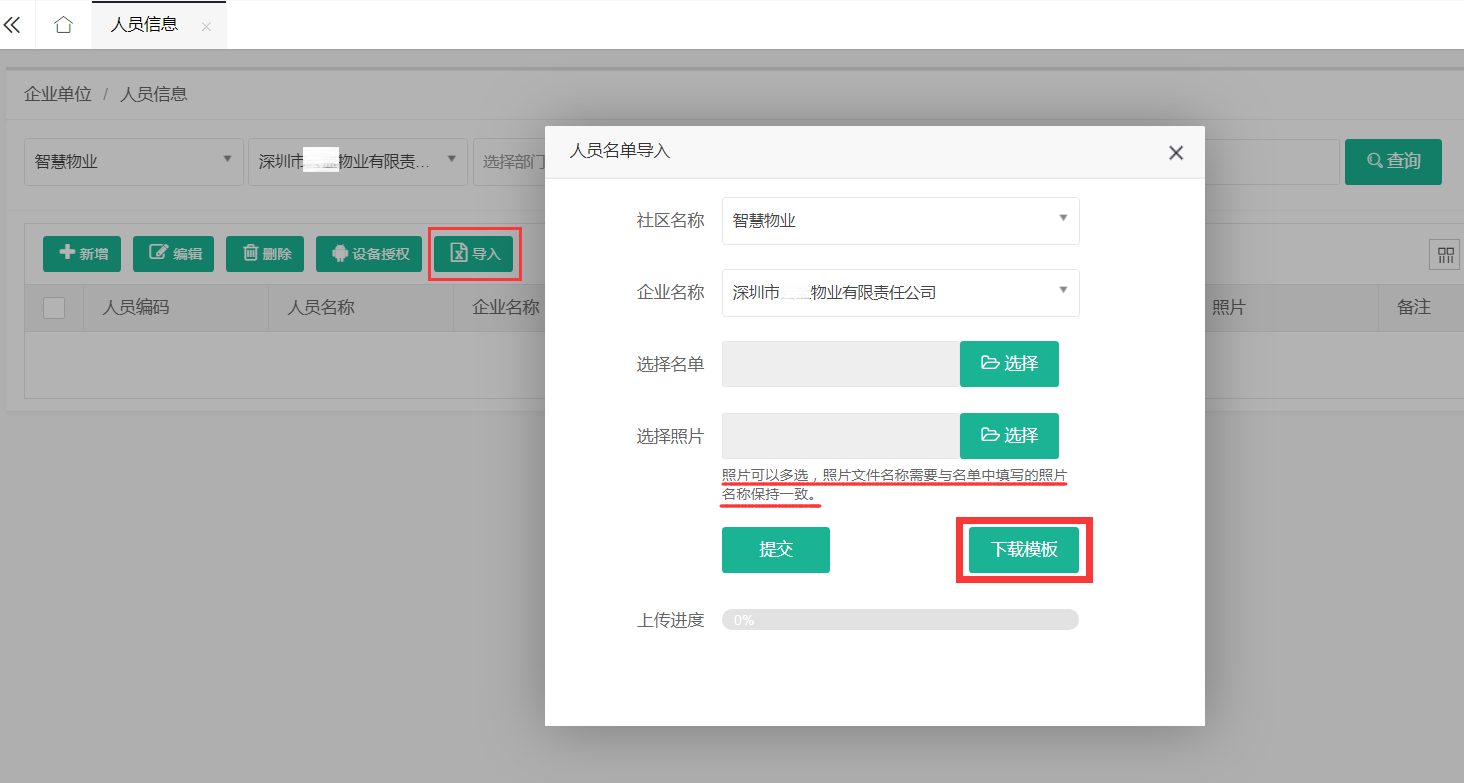Image resolution: width=1464 pixels, height=783 pixels.
Task: Click the 人员信息 breadcrumb text
Action: (154, 94)
